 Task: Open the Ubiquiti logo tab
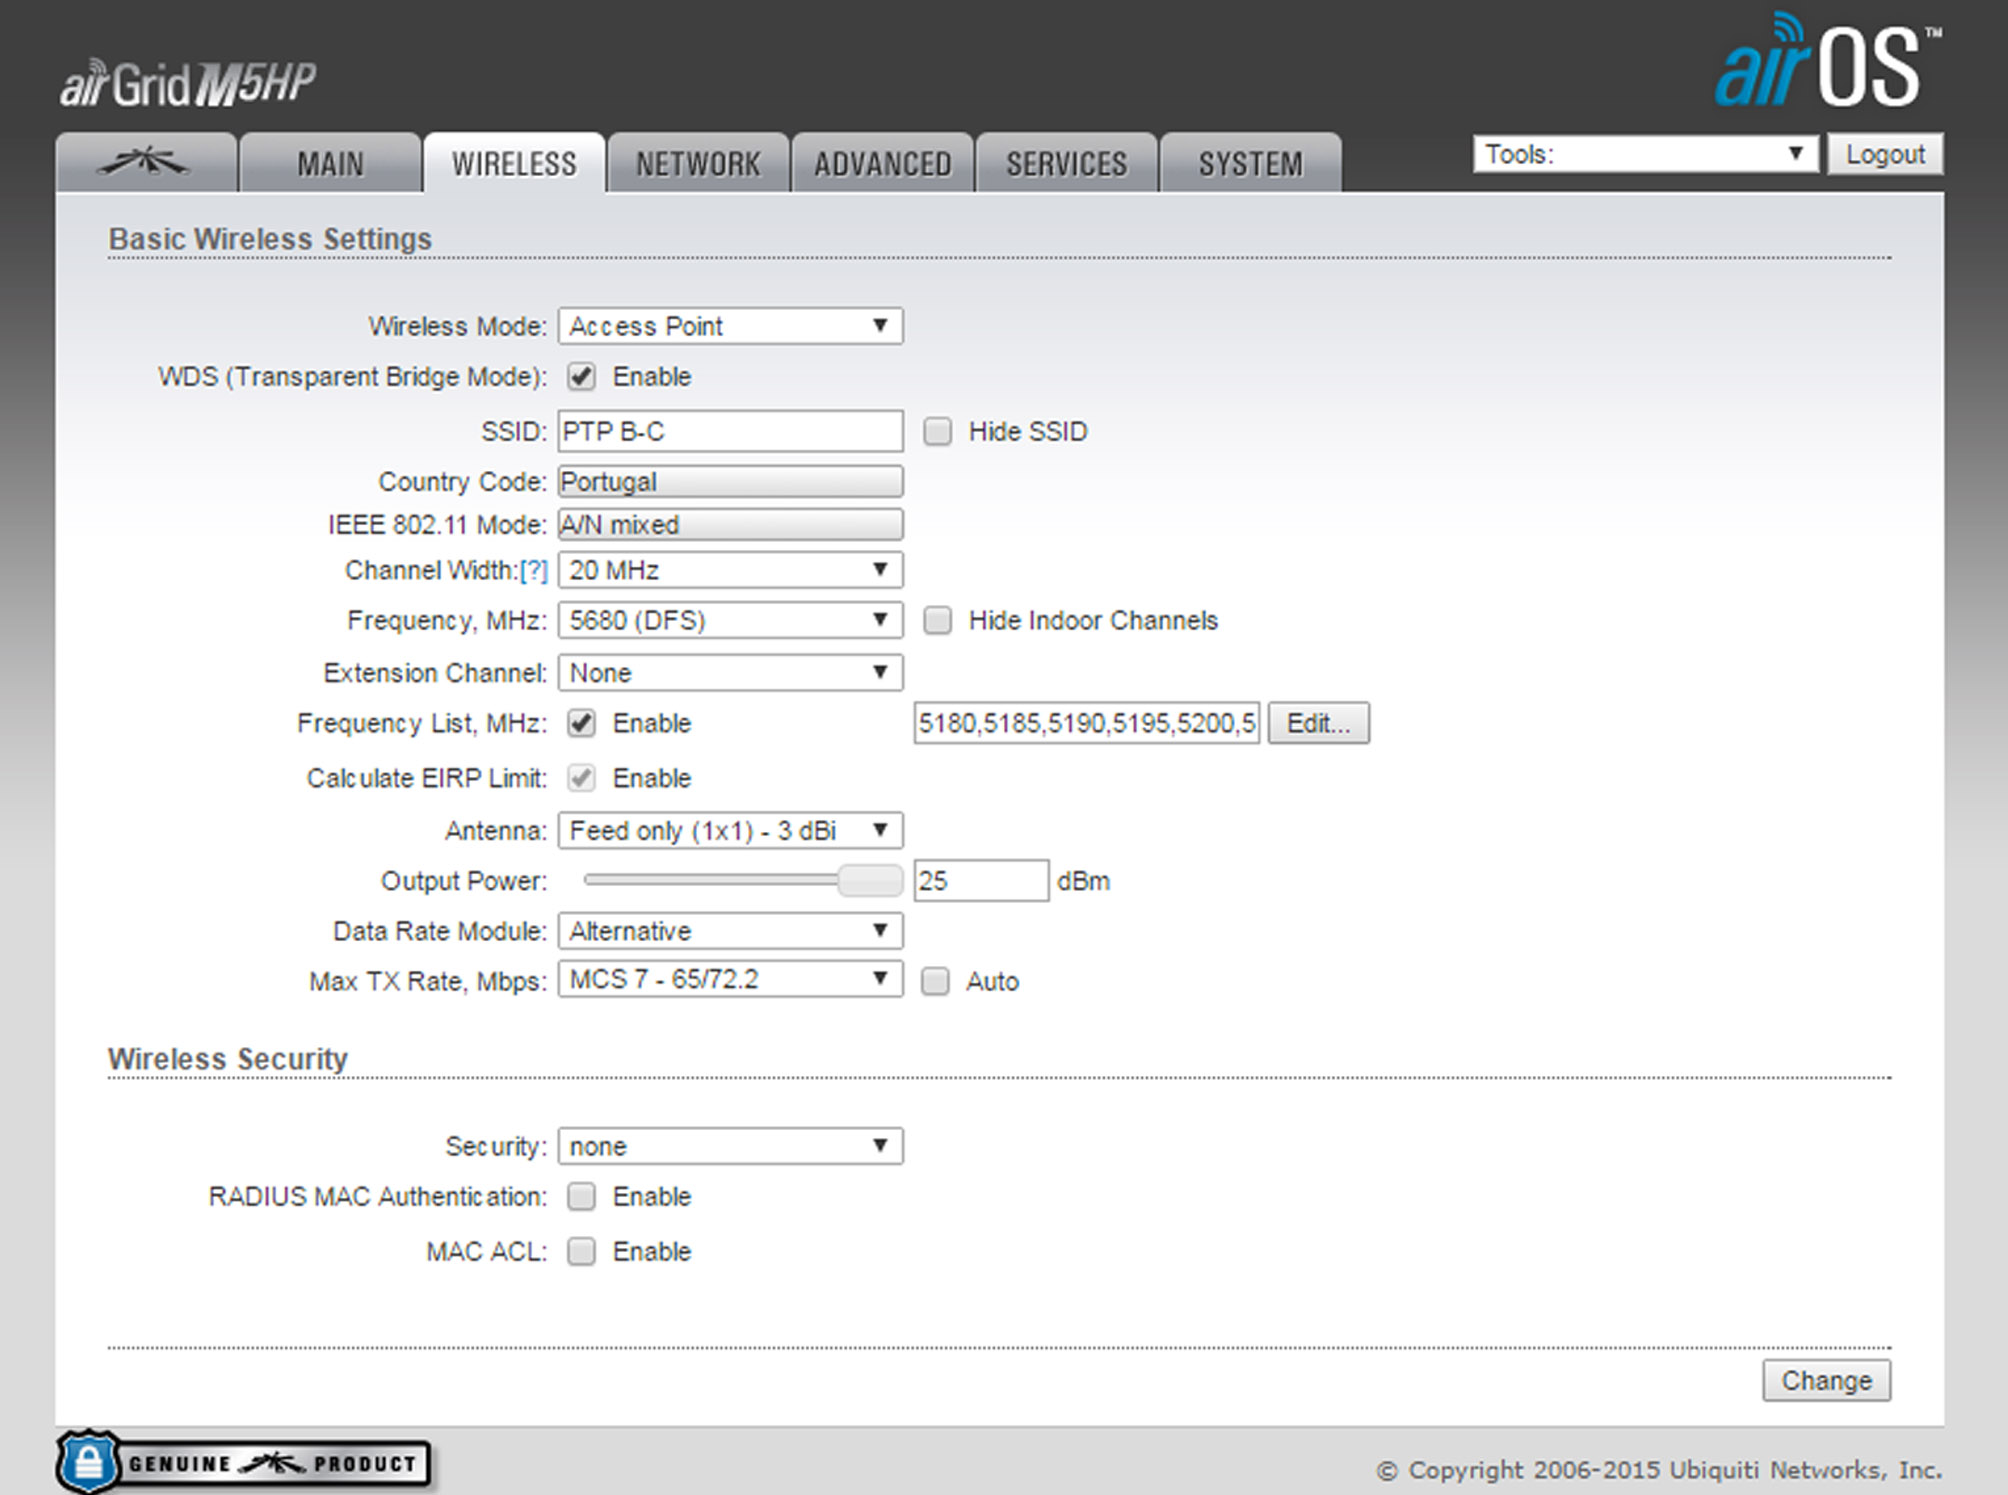(x=146, y=163)
